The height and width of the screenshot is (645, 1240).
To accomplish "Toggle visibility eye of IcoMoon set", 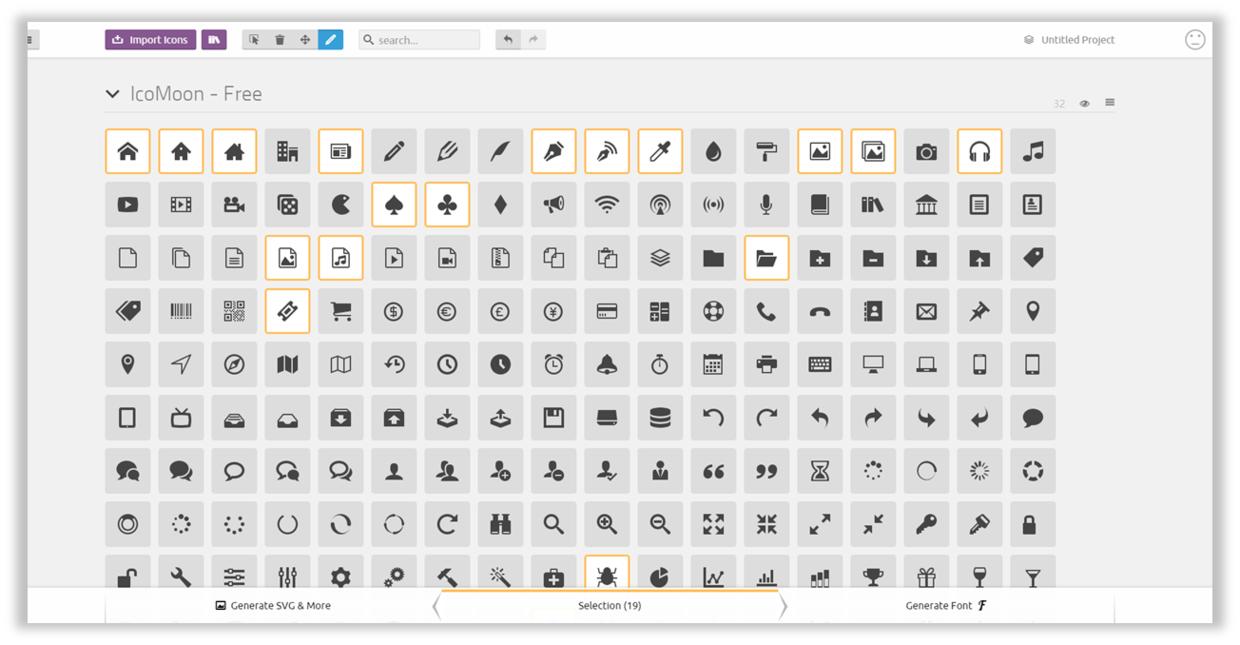I will [x=1085, y=103].
